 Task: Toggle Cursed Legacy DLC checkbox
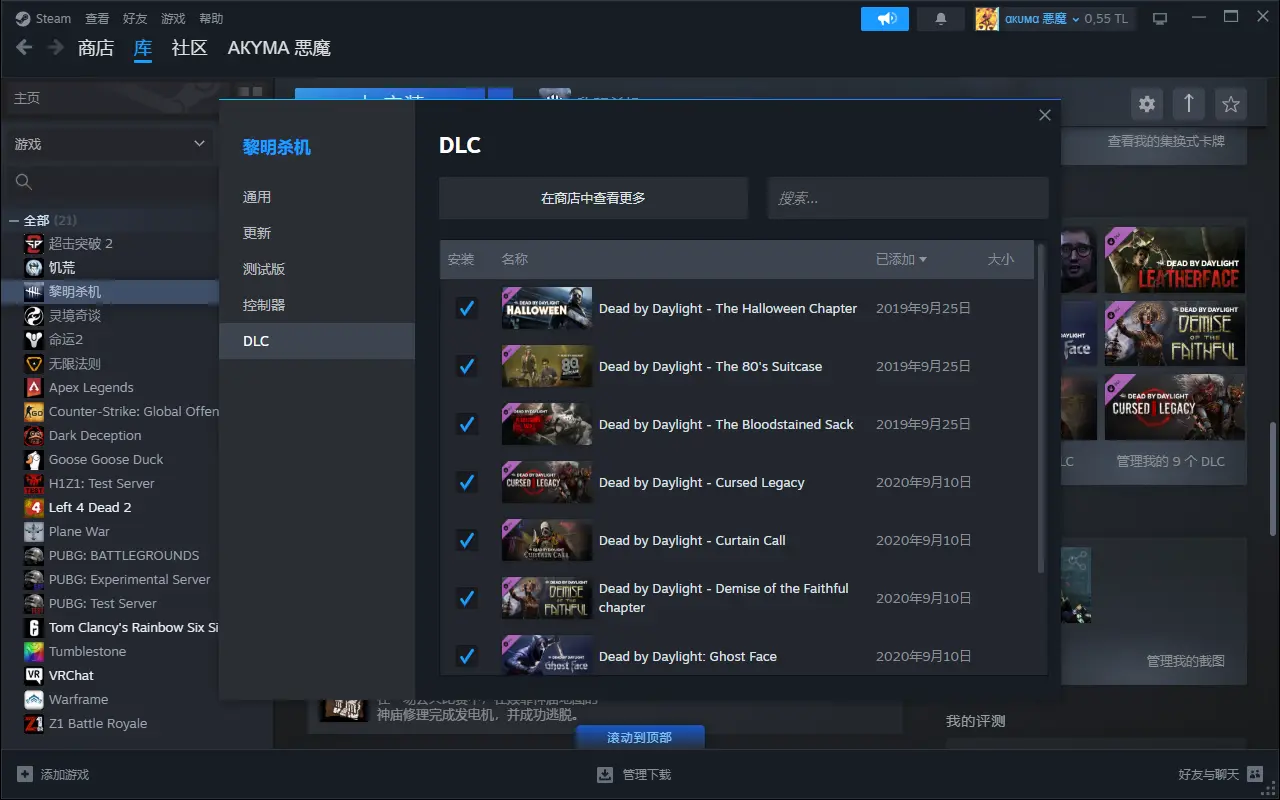click(x=466, y=482)
